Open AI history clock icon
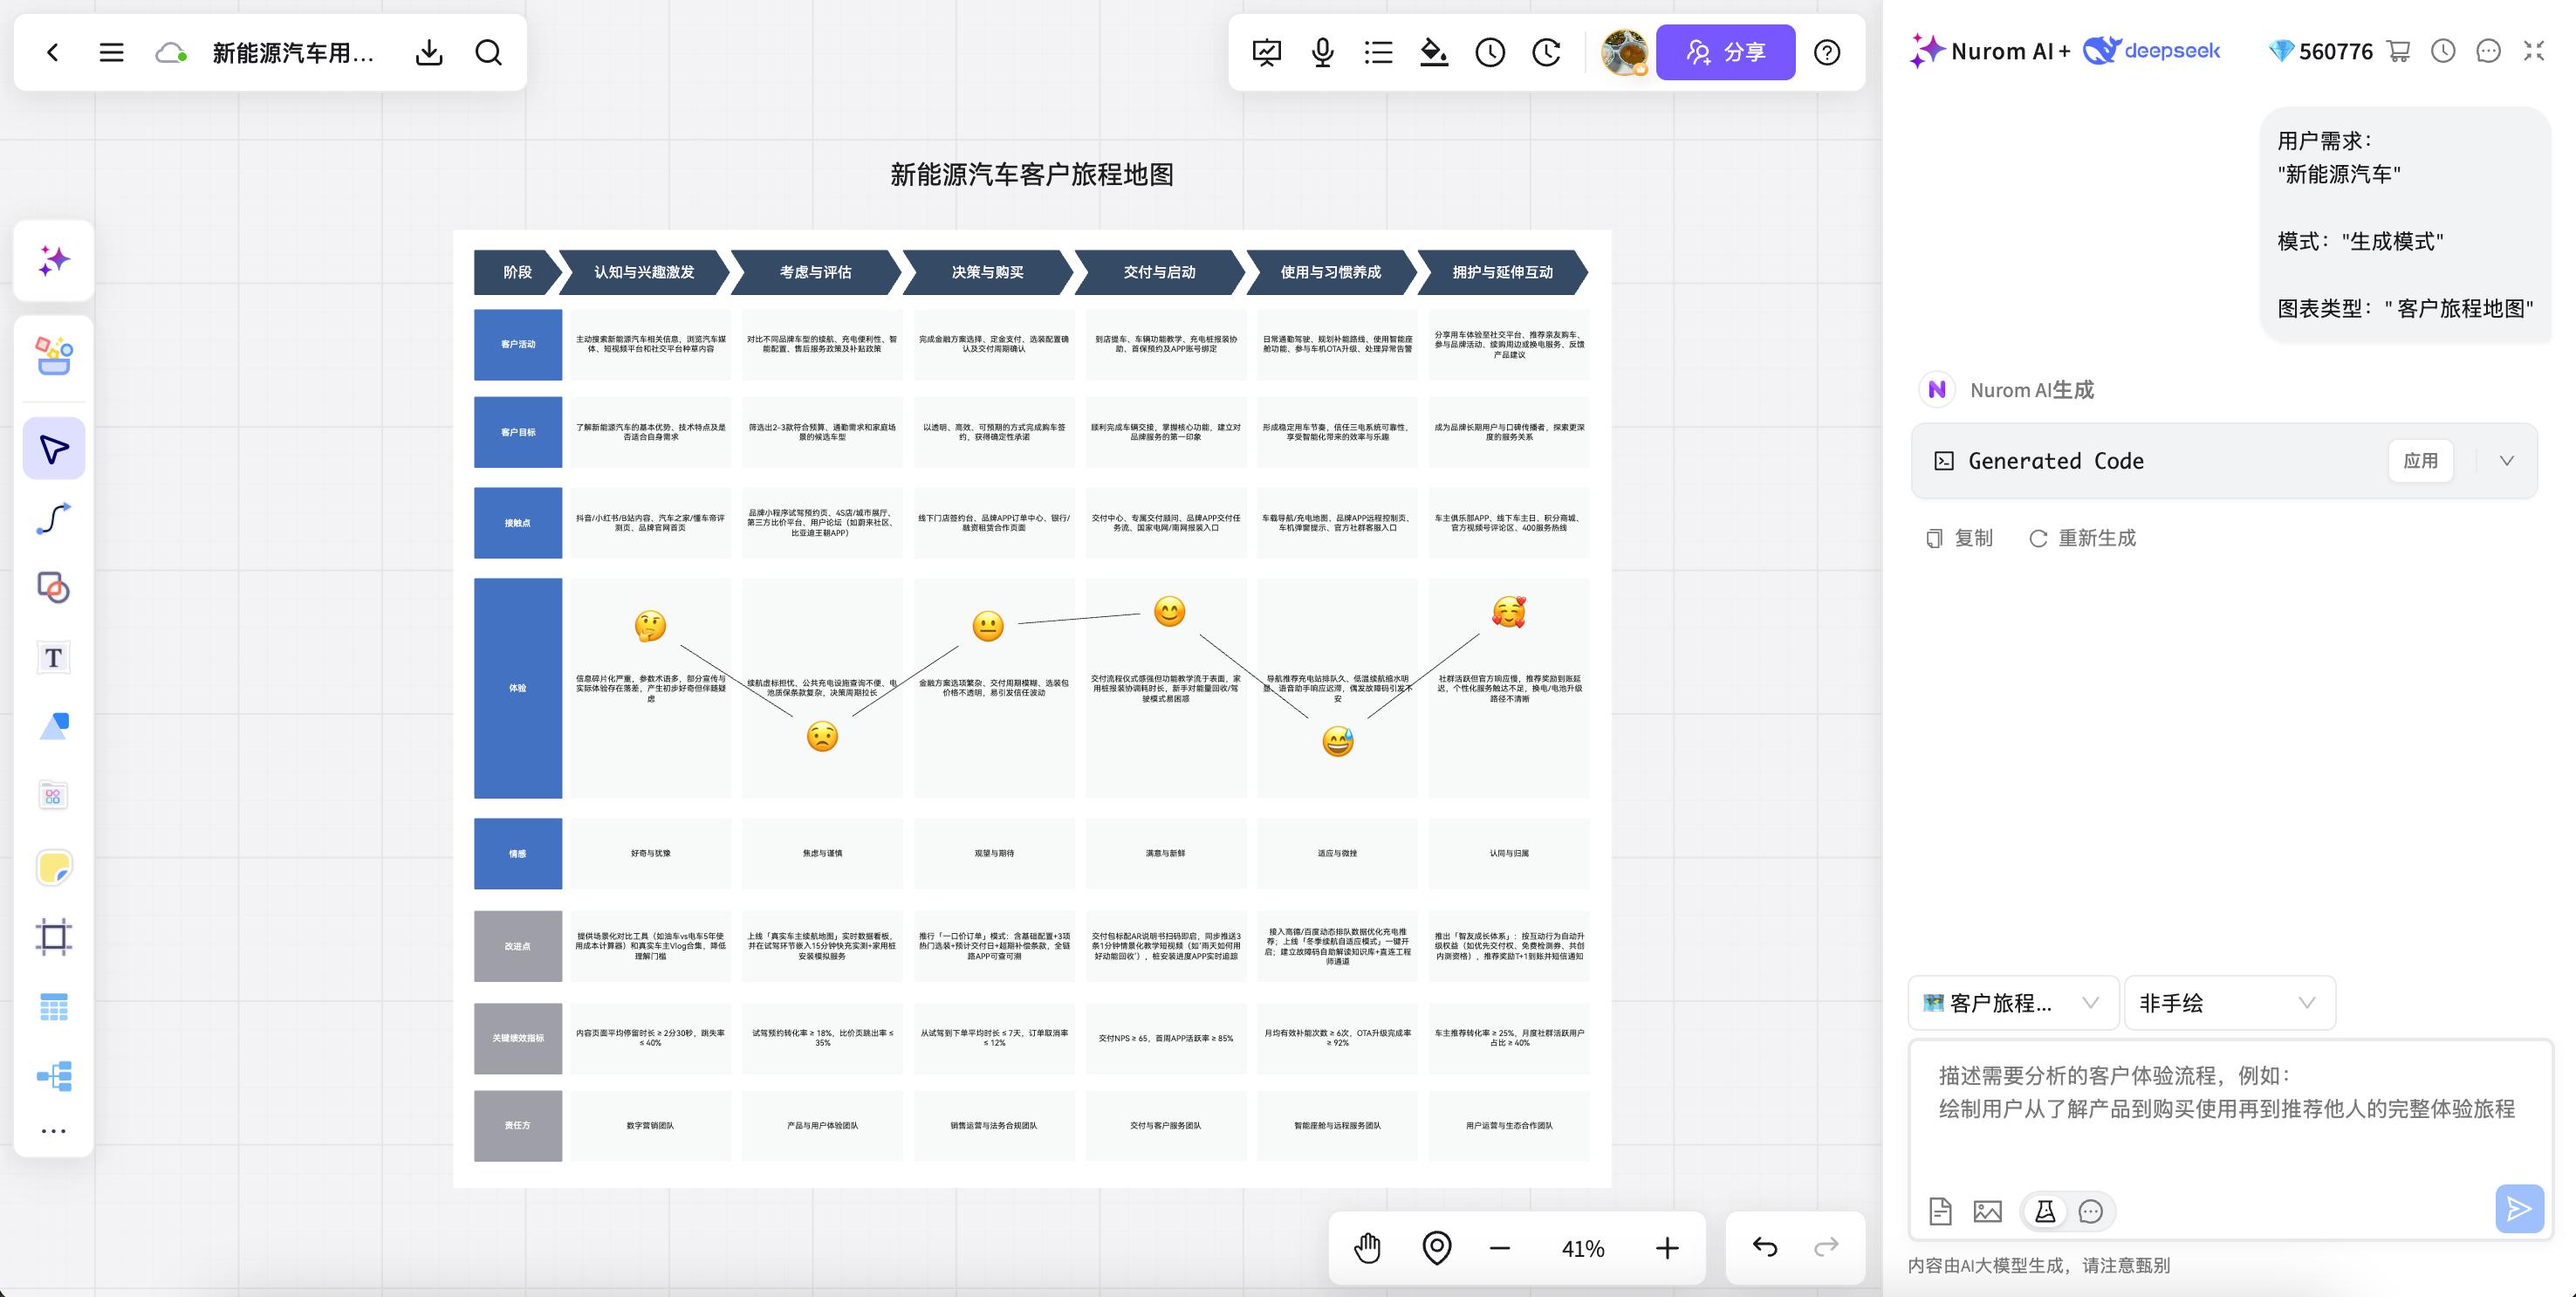2576x1297 pixels. pyautogui.click(x=2443, y=51)
